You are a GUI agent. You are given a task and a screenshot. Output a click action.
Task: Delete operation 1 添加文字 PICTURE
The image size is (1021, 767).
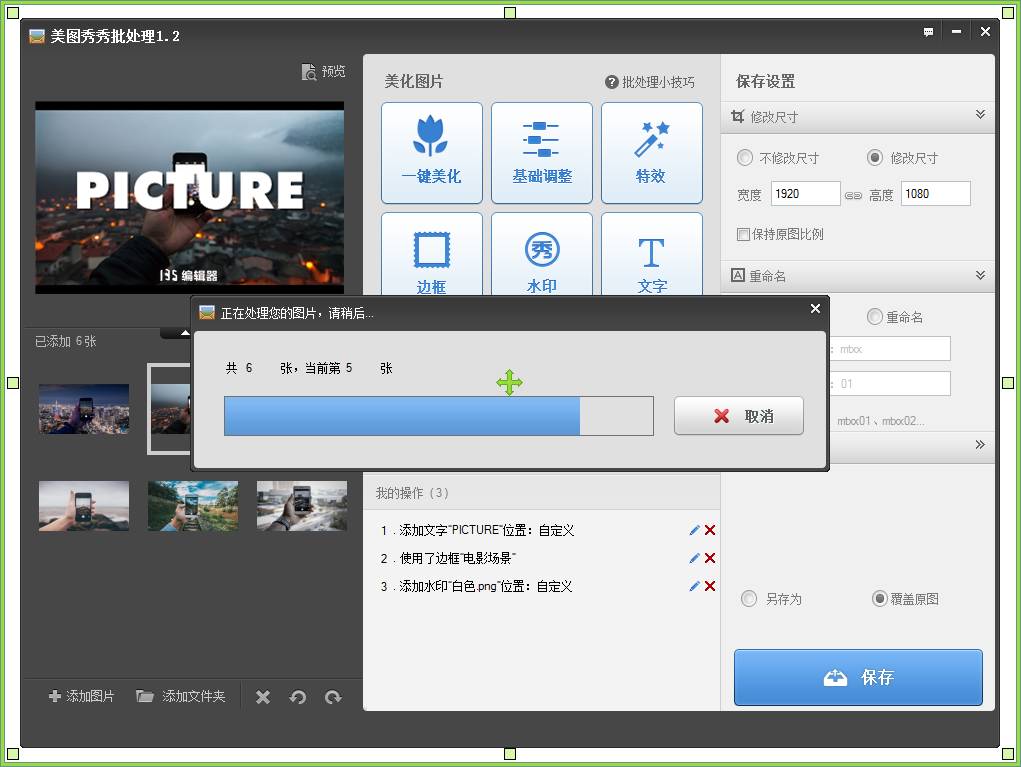[x=710, y=531]
